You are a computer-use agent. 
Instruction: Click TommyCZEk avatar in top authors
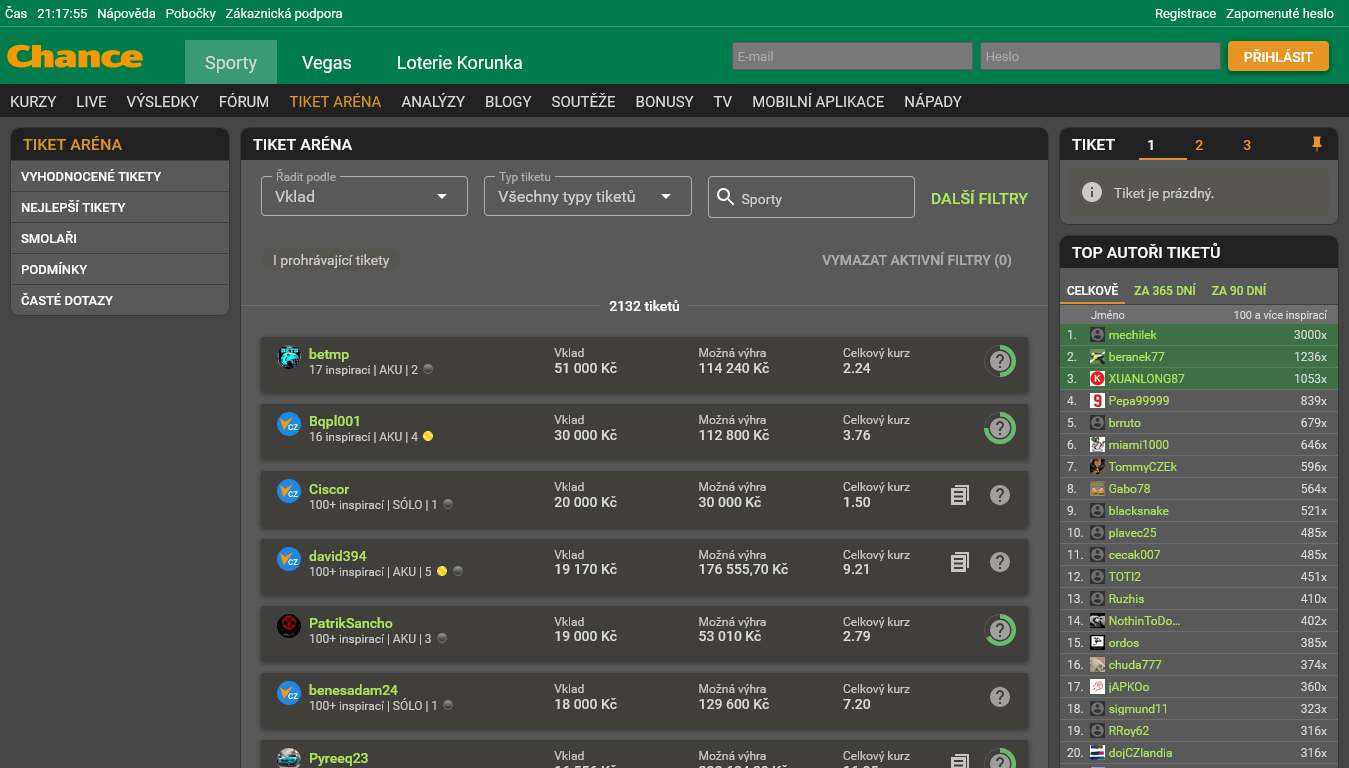coord(1097,467)
